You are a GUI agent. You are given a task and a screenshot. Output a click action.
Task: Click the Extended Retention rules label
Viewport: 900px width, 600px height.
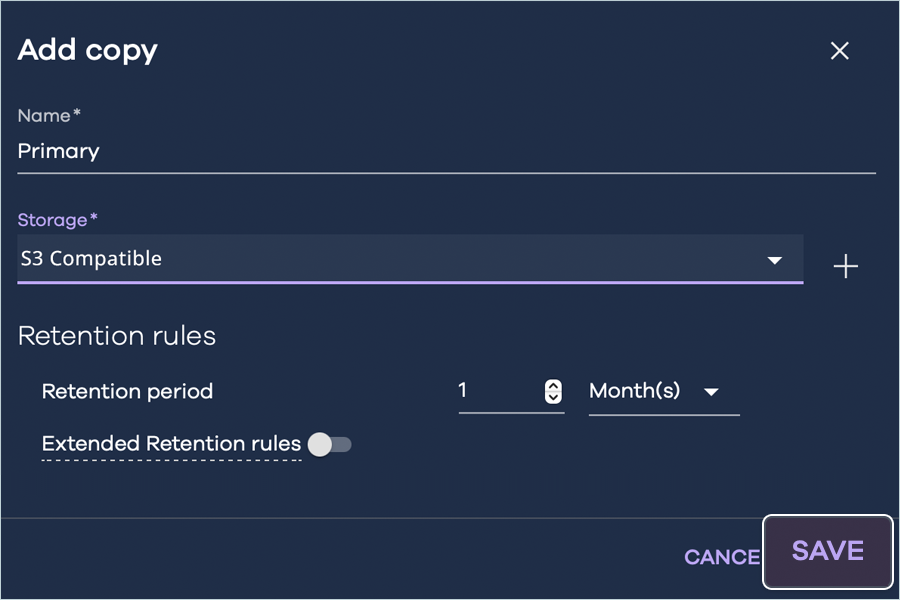[171, 444]
